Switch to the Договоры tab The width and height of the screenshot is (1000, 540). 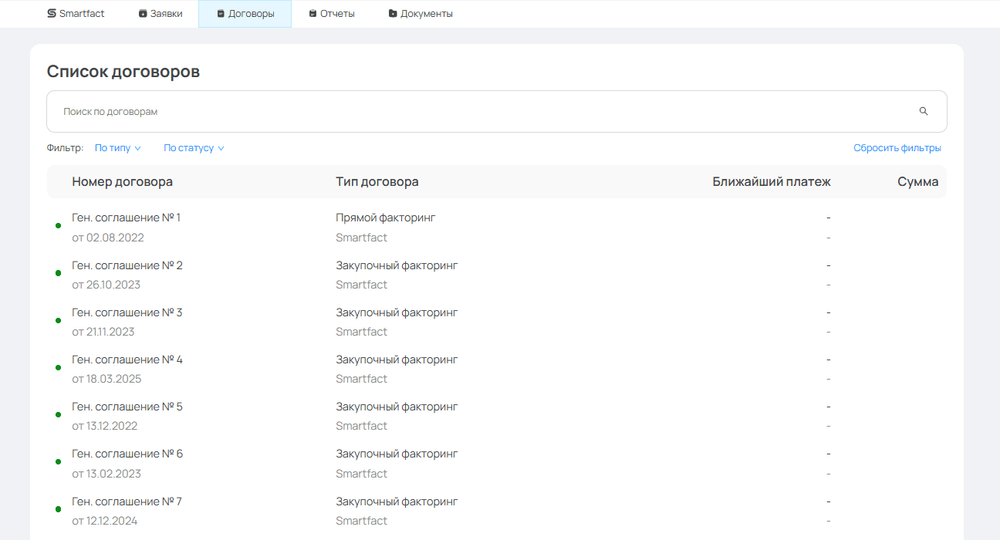click(x=245, y=14)
